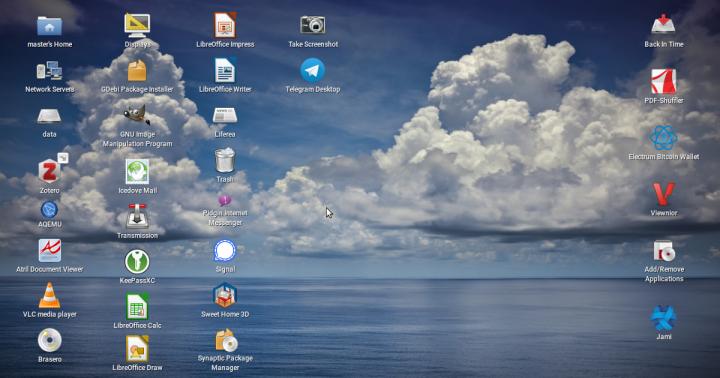Open the AQEMU icon
The height and width of the screenshot is (378, 720).
pyautogui.click(x=49, y=209)
